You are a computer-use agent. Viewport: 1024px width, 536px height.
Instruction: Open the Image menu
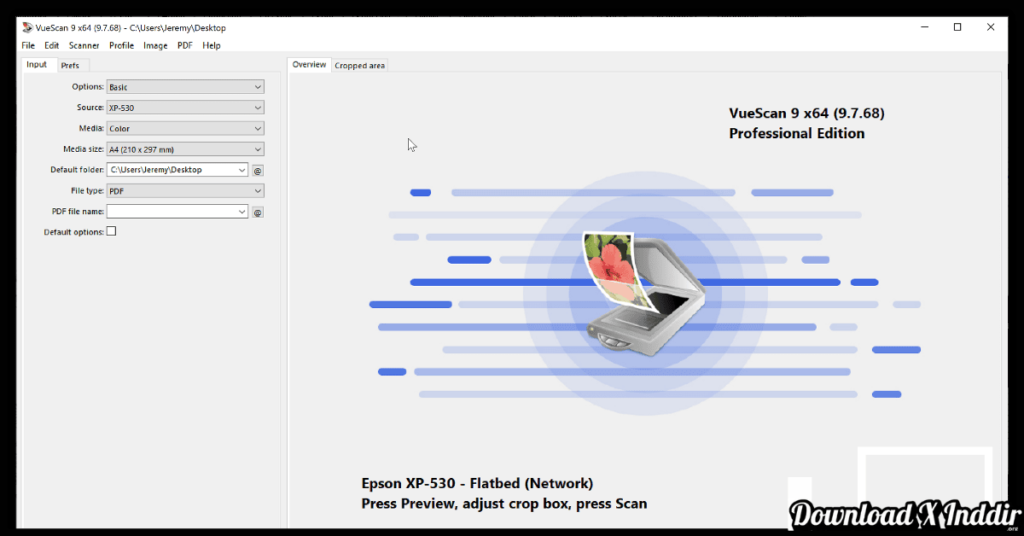coord(155,45)
